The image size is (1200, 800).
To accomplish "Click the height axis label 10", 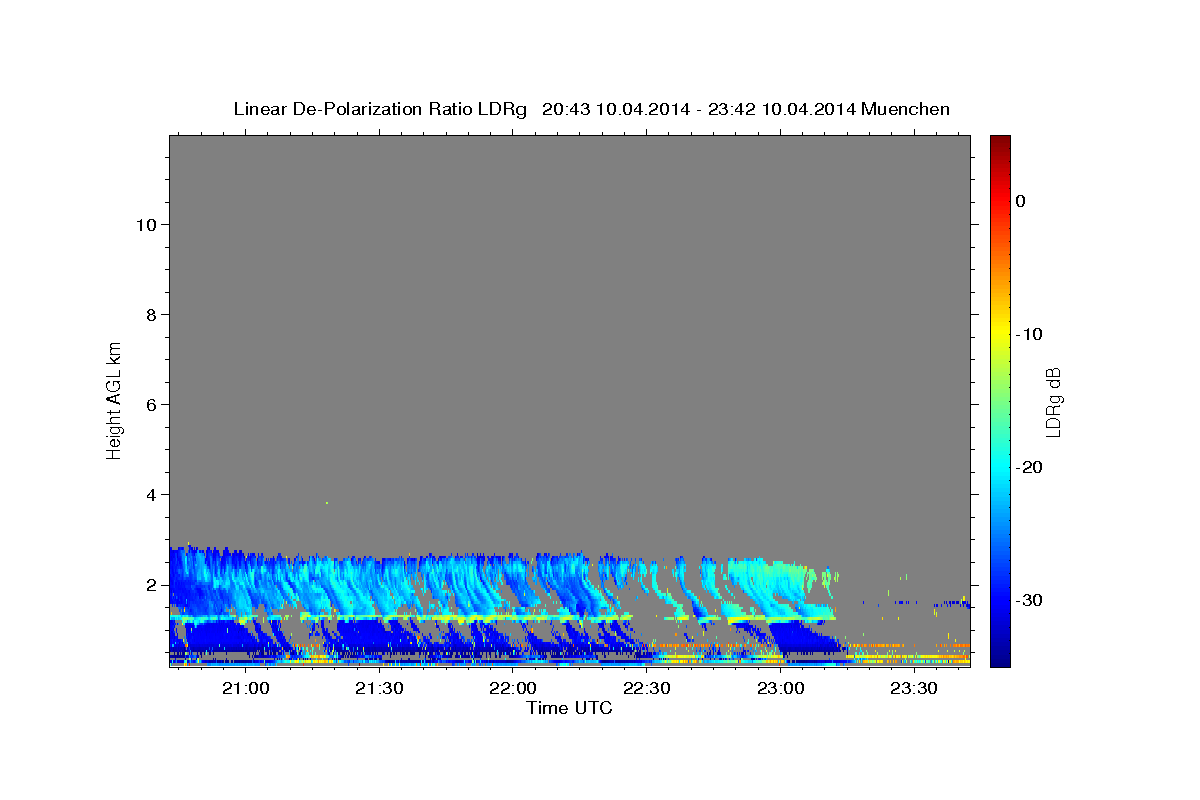I will coord(146,225).
